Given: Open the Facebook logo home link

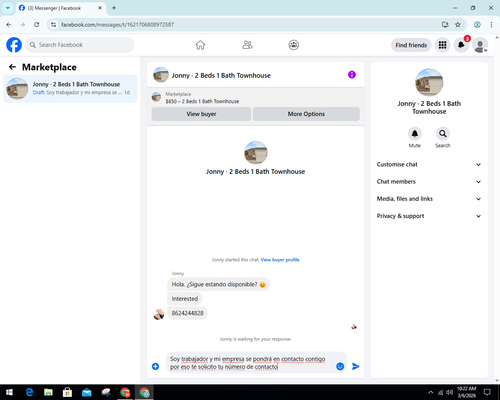Looking at the screenshot, I should [14, 45].
